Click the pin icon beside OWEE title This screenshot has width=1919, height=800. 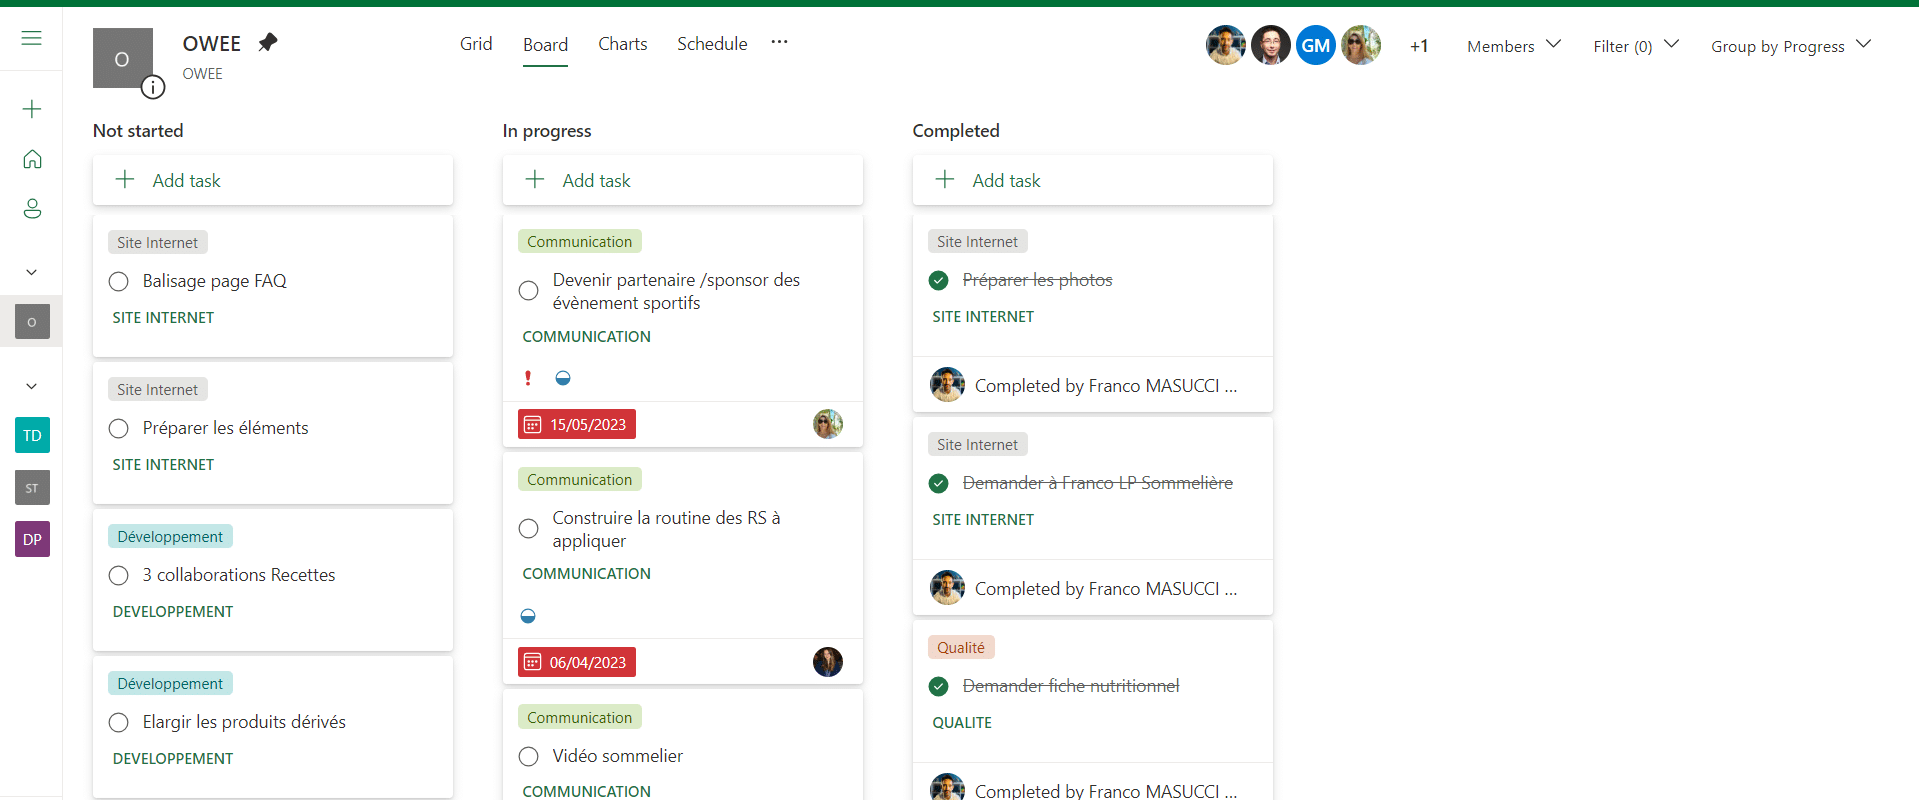coord(267,43)
